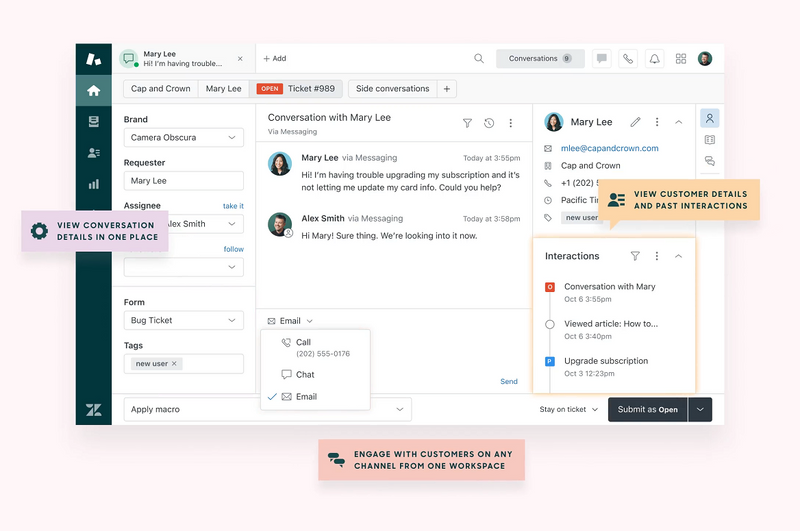Open the empty dropdown below follow
The image size is (800, 531).
tap(184, 267)
